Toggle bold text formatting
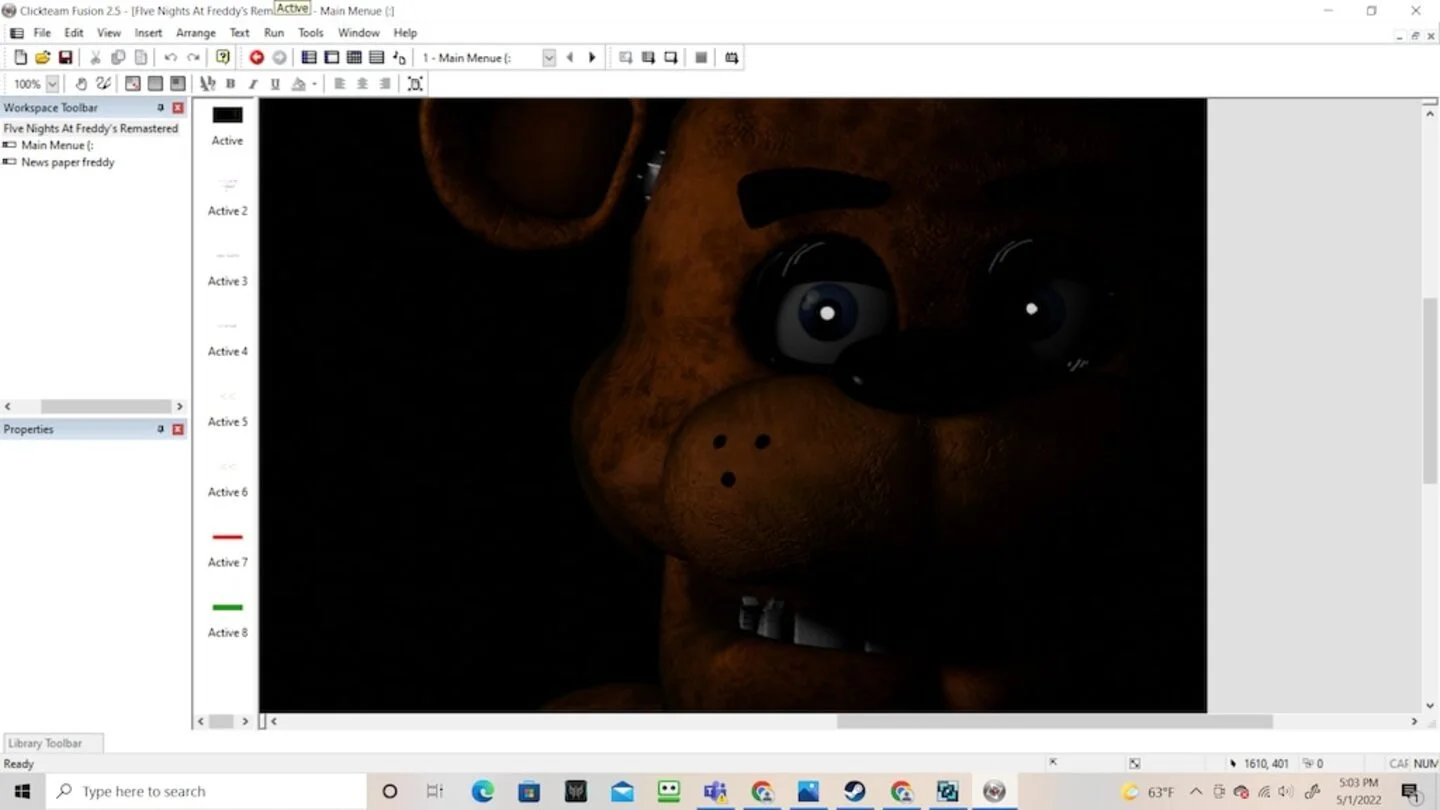The image size is (1440, 810). click(230, 84)
